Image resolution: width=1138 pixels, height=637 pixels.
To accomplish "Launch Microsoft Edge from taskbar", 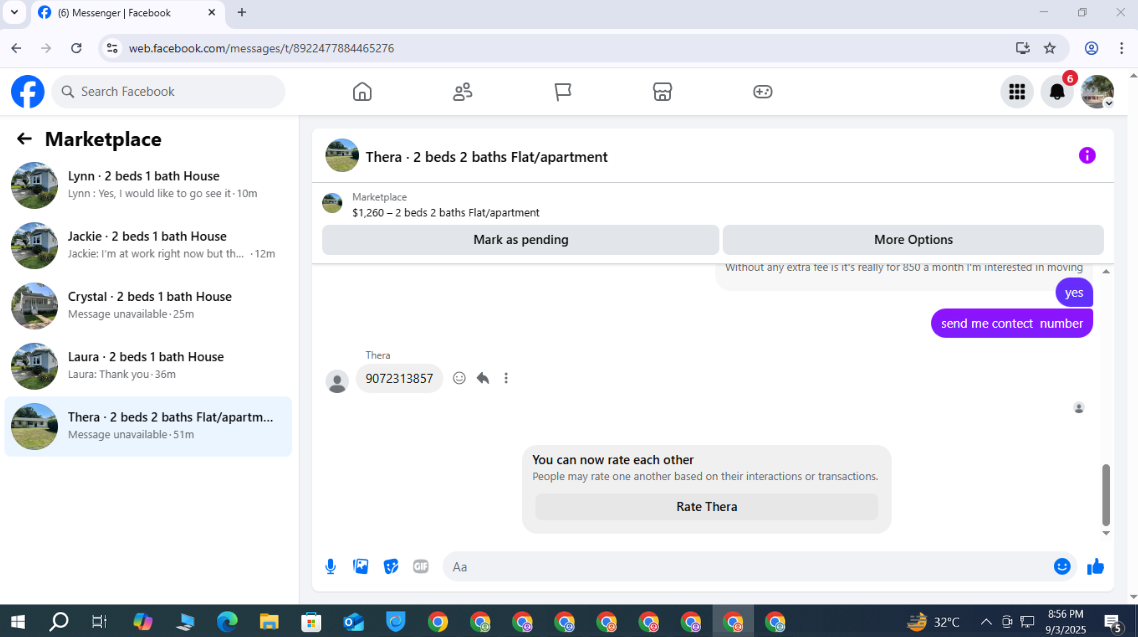I will coord(227,622).
